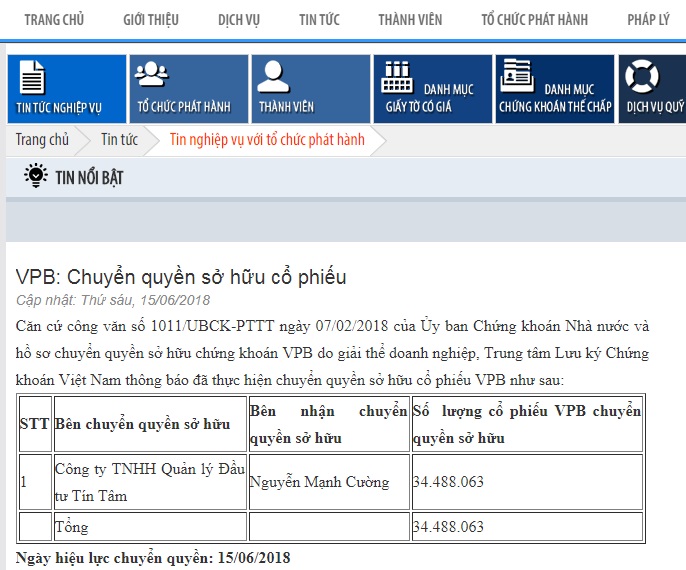
Task: Open the DỊCH VỤ menu item
Action: click(x=239, y=20)
